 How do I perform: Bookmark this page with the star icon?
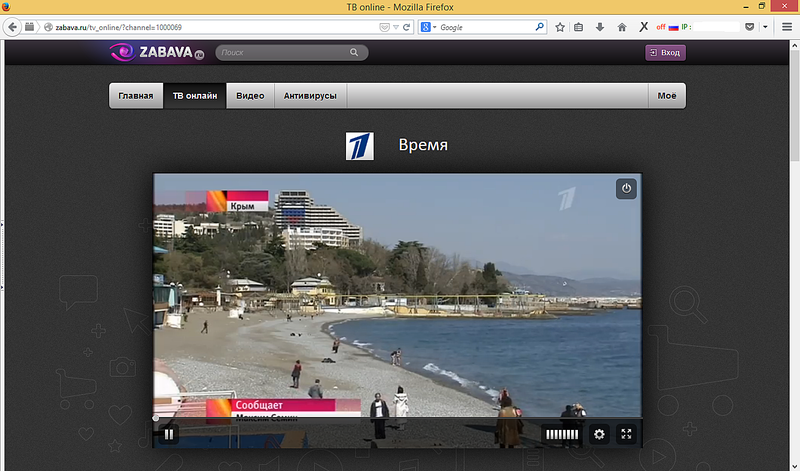pyautogui.click(x=560, y=27)
